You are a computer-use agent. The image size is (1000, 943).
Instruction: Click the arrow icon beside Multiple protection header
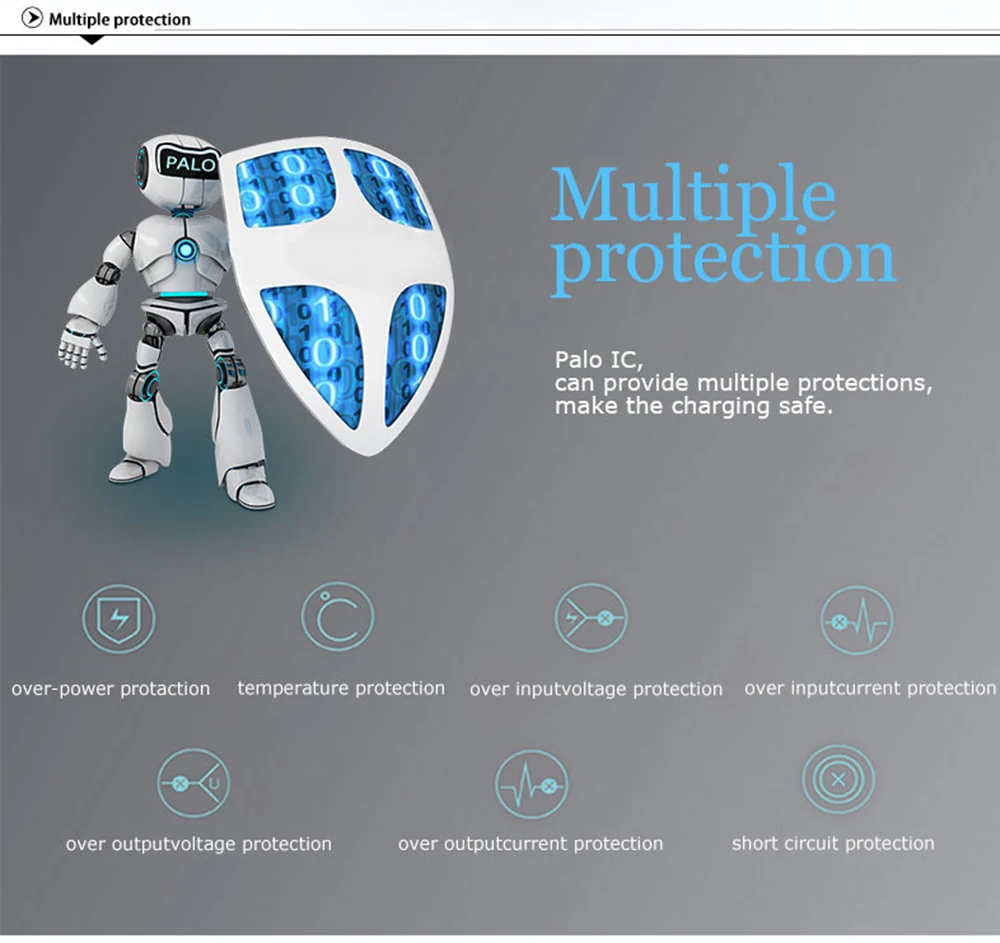[32, 18]
